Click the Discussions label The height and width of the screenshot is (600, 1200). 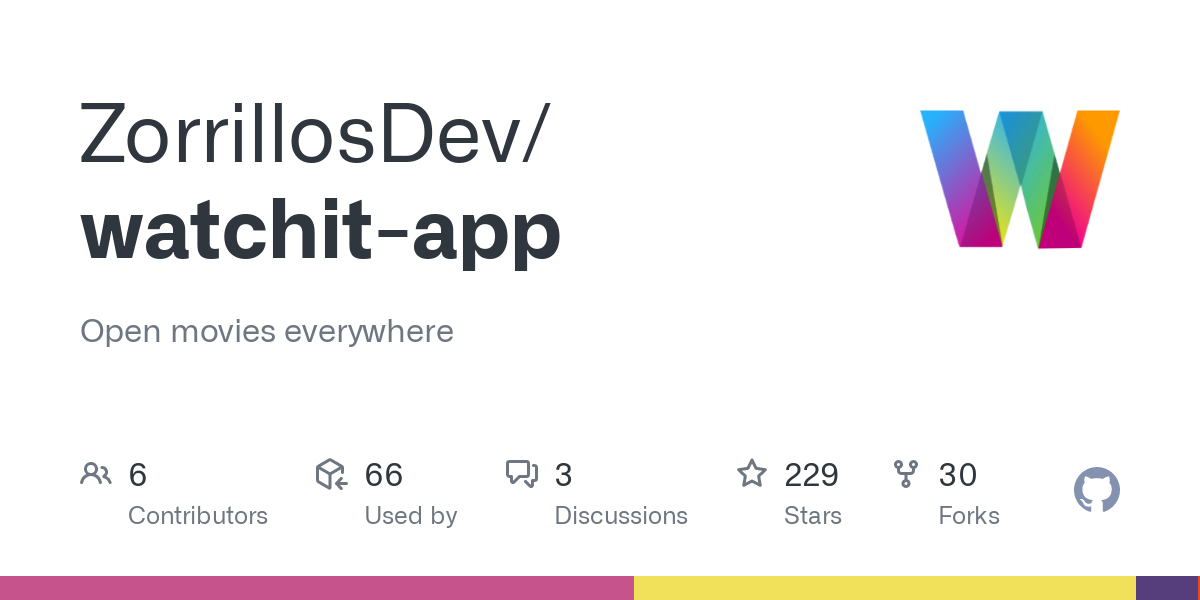tap(621, 516)
